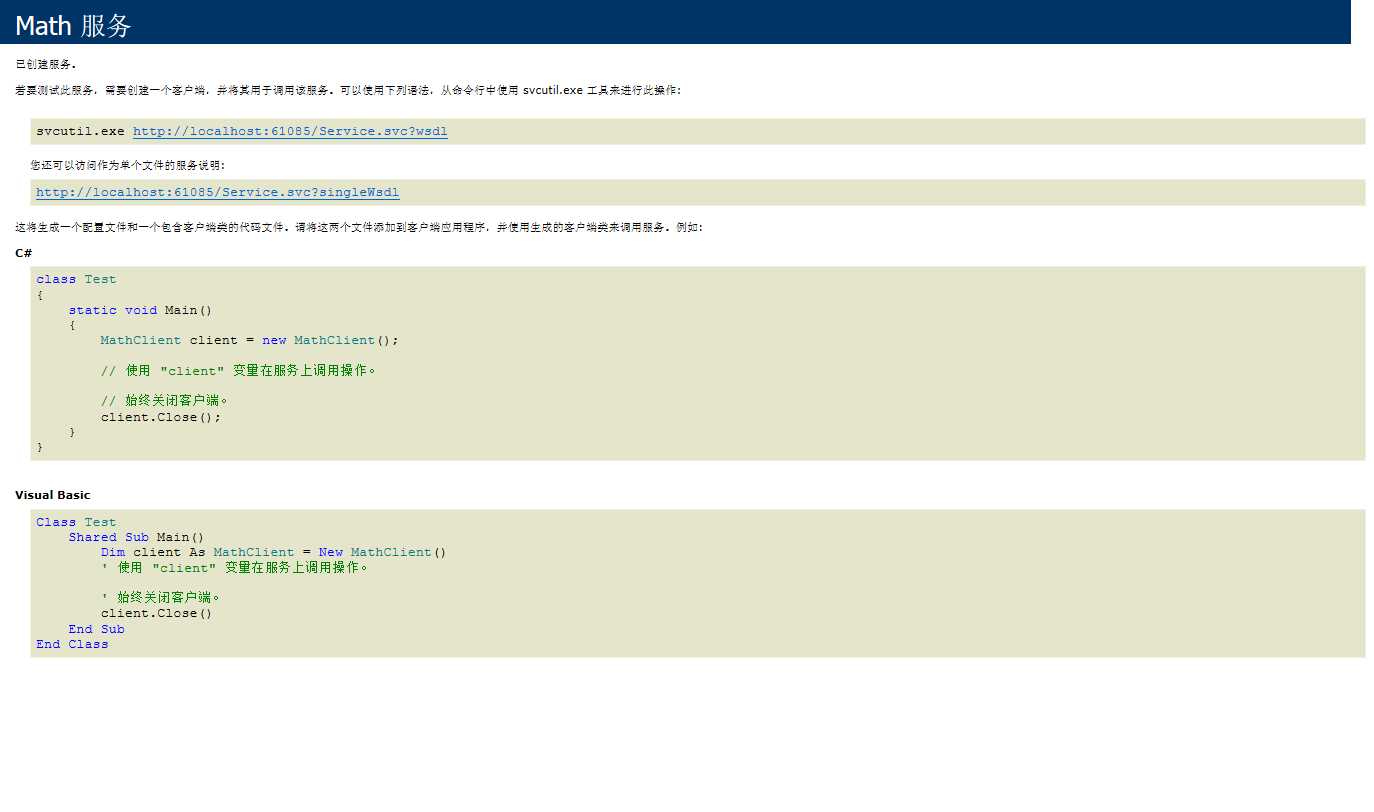Open the Service.svc?wsdl link

pos(290,131)
